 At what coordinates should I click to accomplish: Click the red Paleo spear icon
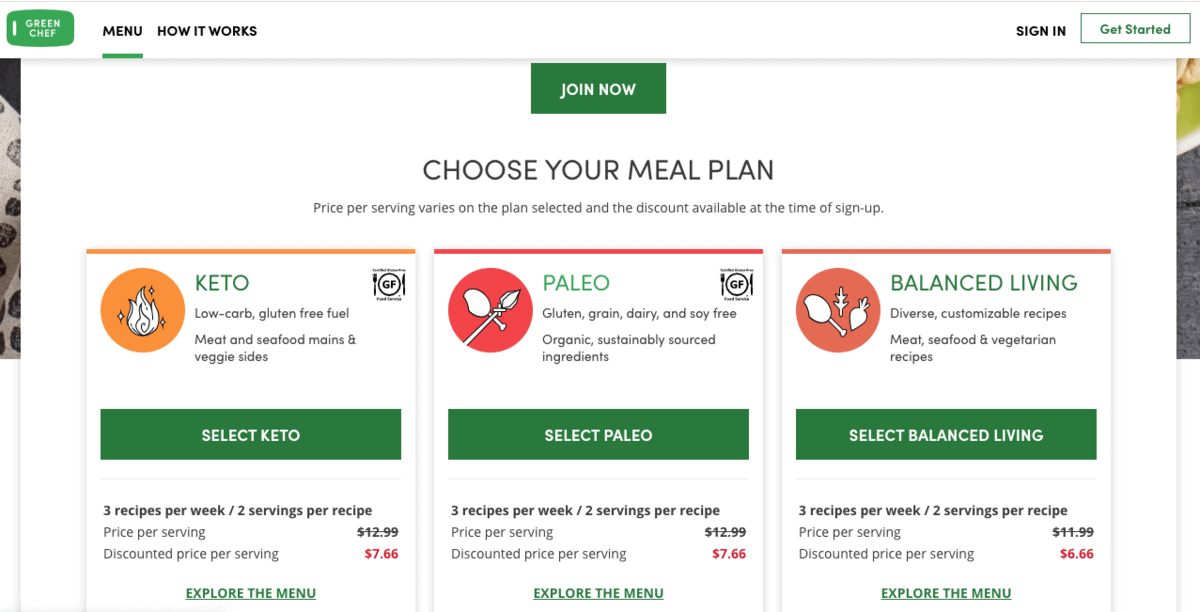pyautogui.click(x=490, y=310)
